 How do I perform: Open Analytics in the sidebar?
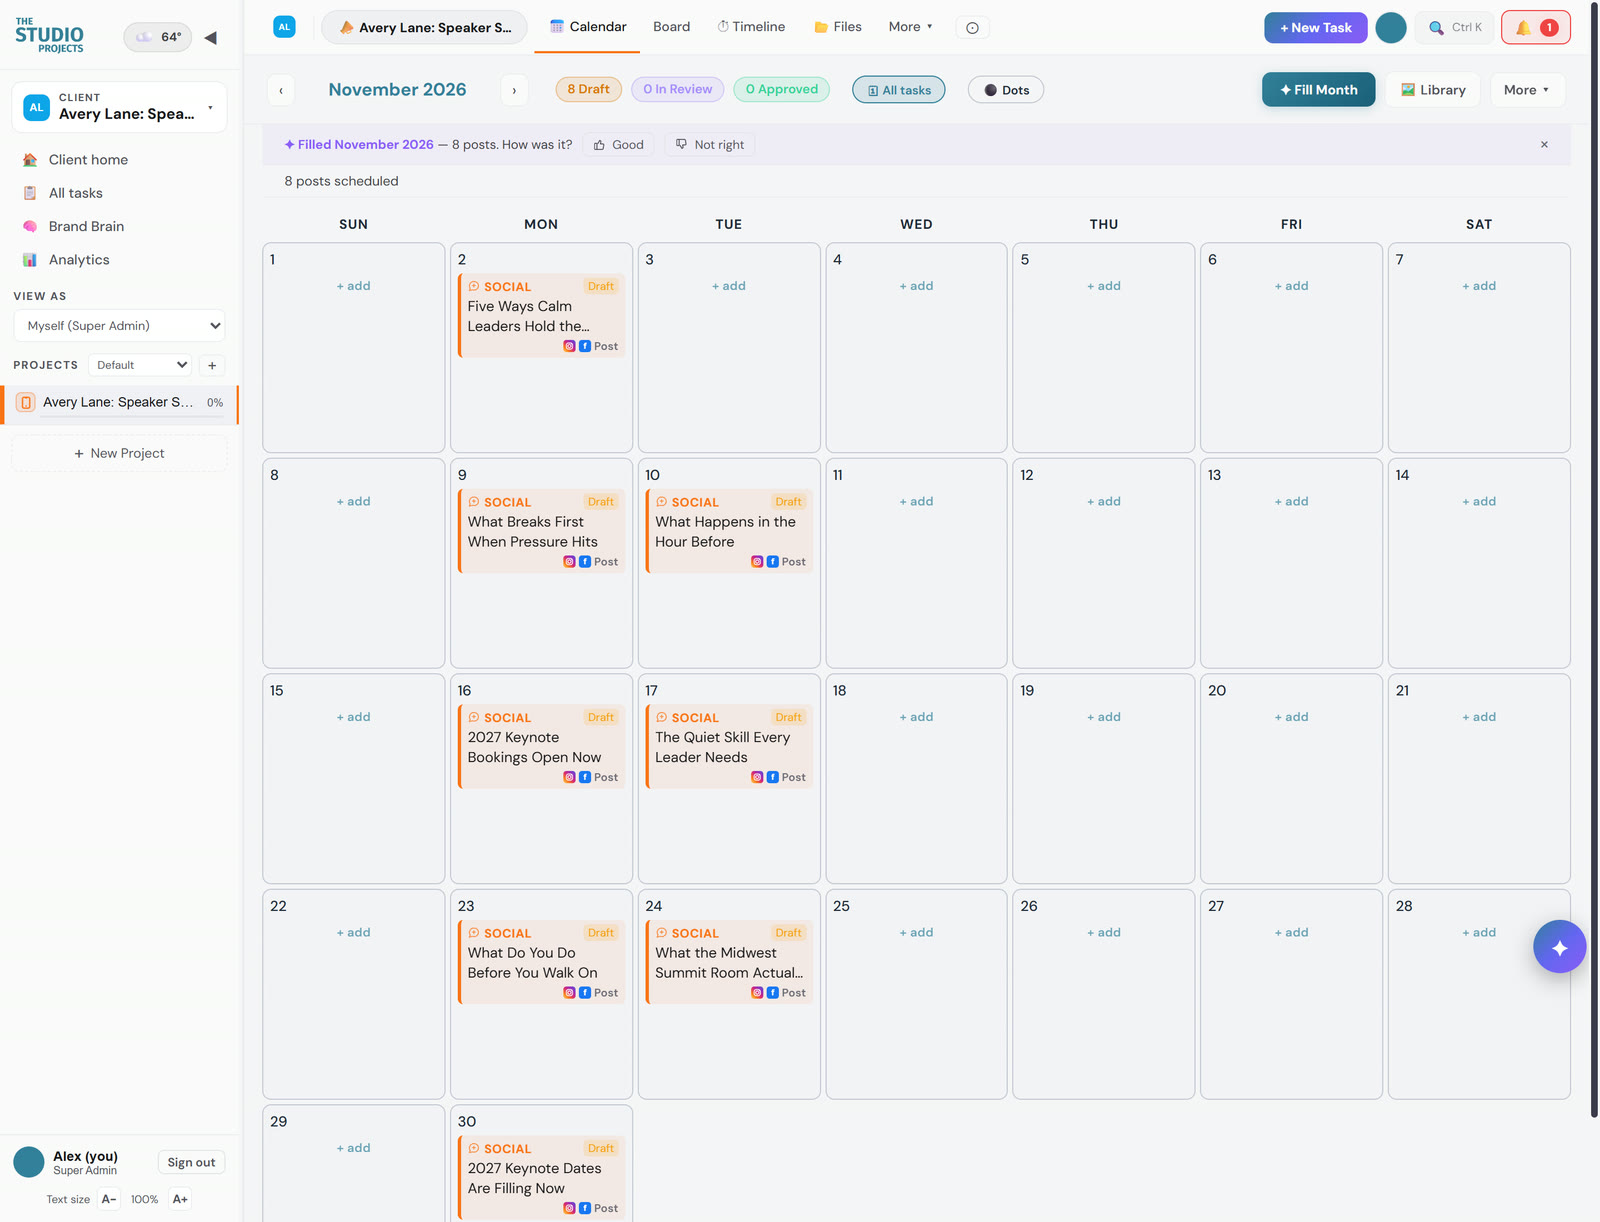79,260
